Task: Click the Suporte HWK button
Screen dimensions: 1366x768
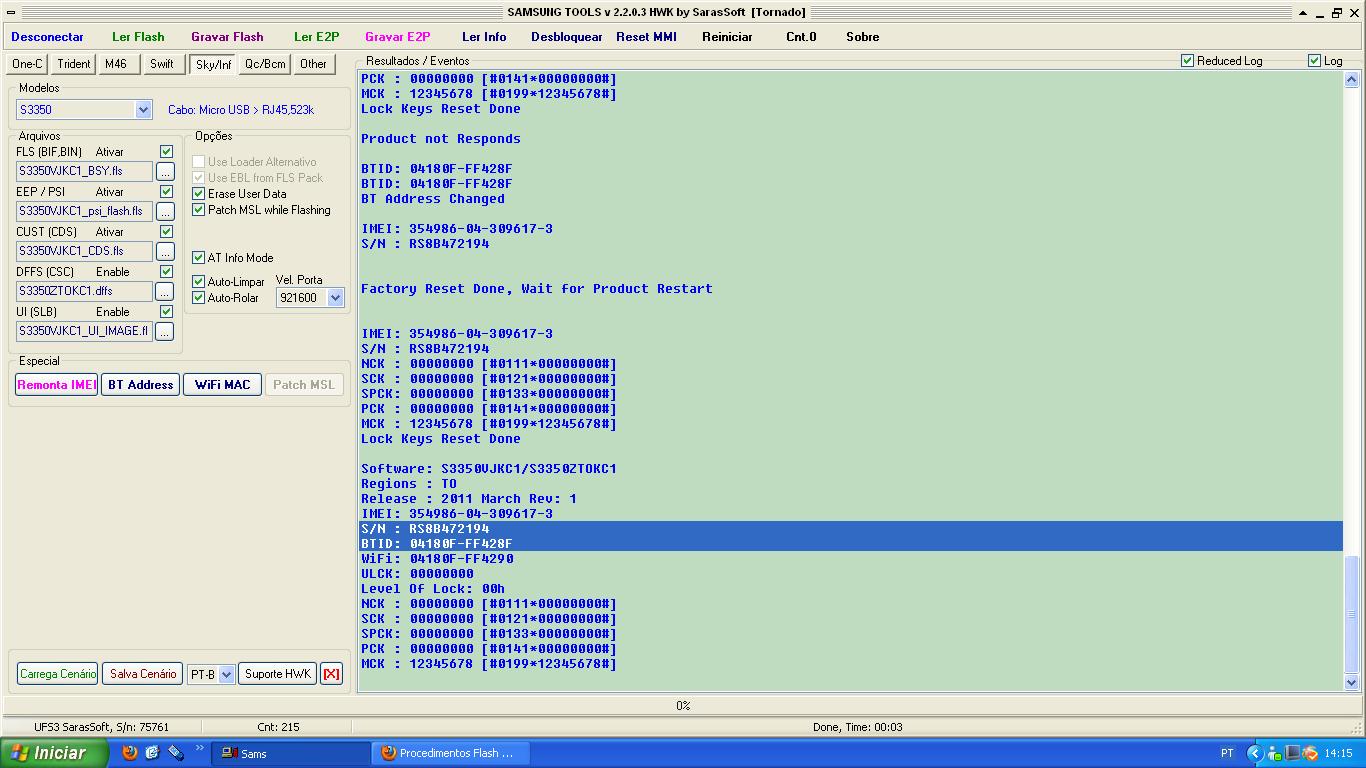Action: [278, 674]
